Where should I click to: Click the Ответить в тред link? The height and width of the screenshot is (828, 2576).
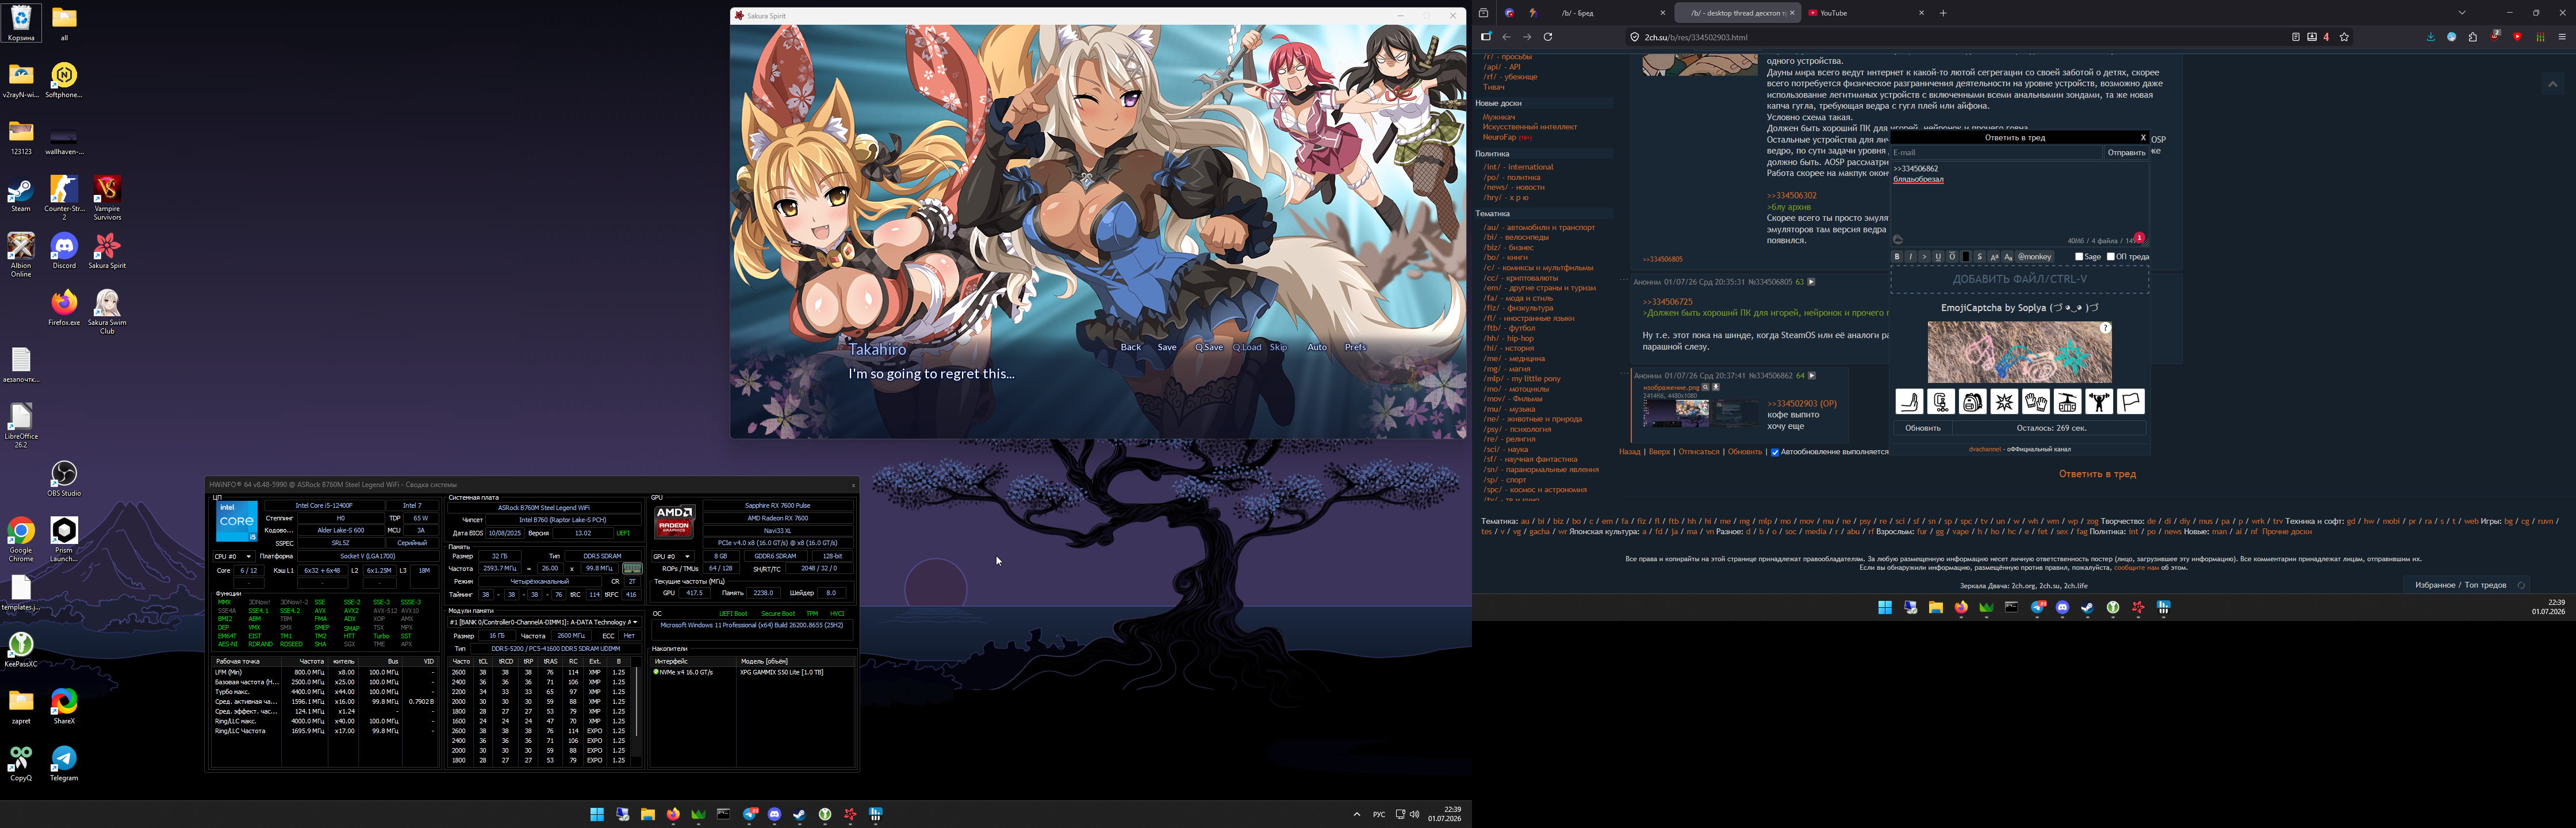[x=2097, y=474]
